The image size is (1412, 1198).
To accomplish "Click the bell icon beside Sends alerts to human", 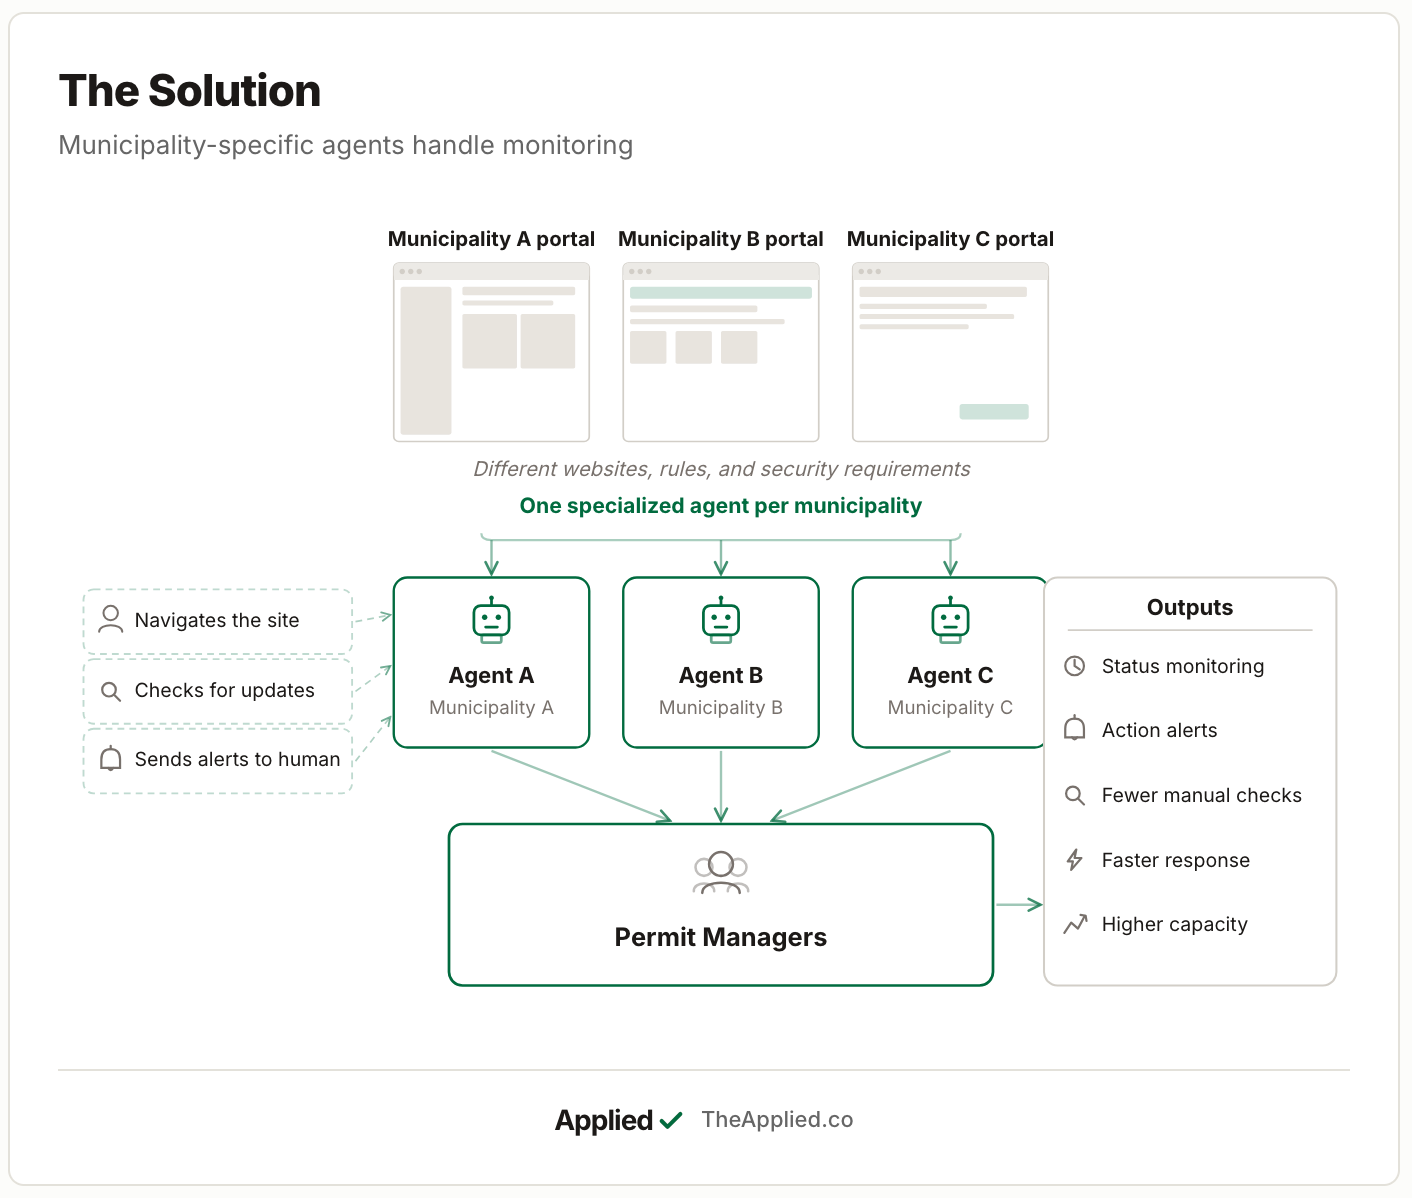I will pyautogui.click(x=111, y=759).
